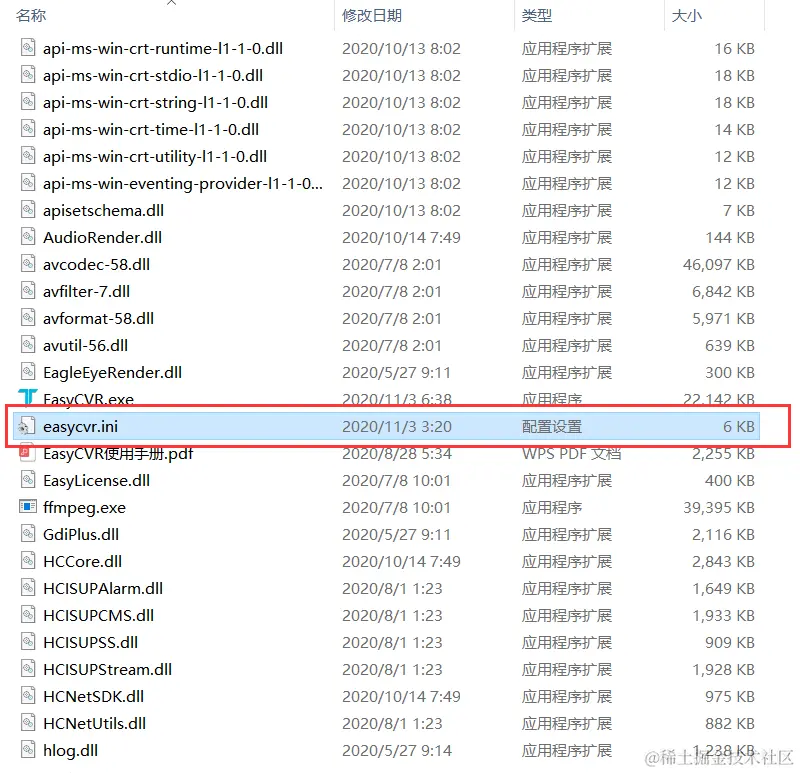The image size is (800, 773).
Task: Click the 39,395 KB size of ffmpeg.exe
Action: (x=718, y=508)
